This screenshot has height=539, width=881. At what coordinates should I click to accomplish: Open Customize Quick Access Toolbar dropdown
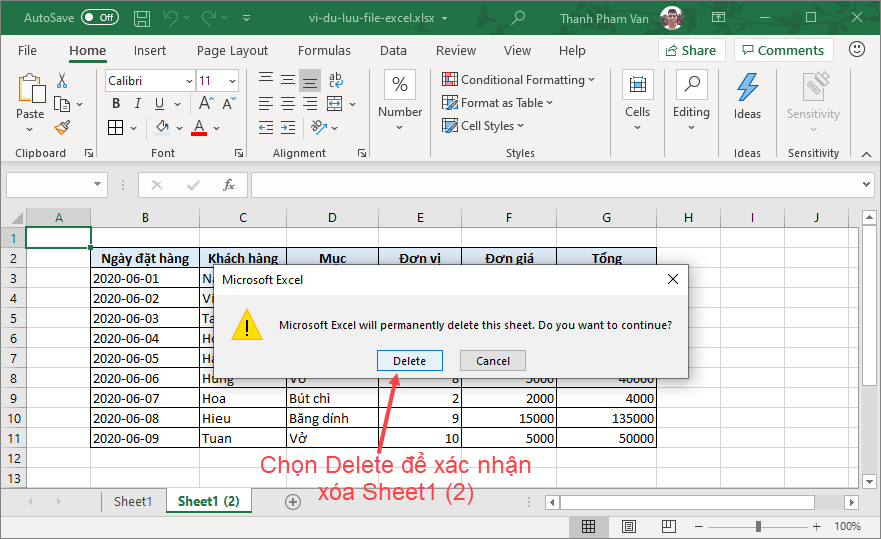[246, 19]
